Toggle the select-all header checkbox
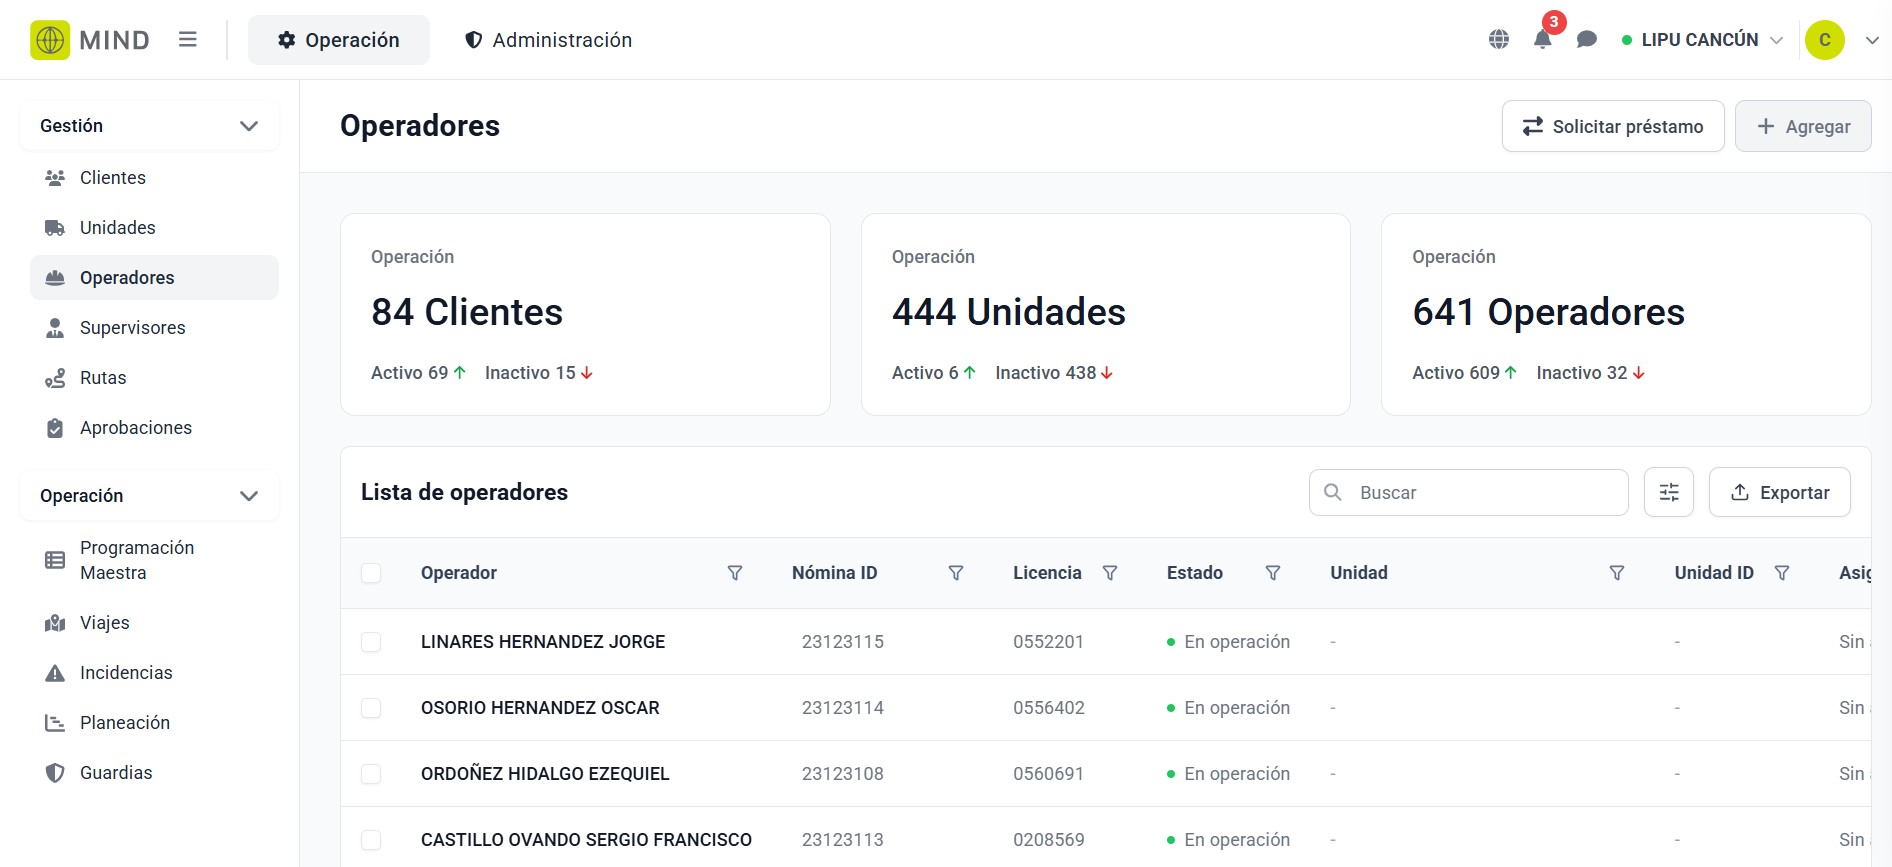The image size is (1892, 867). 371,573
